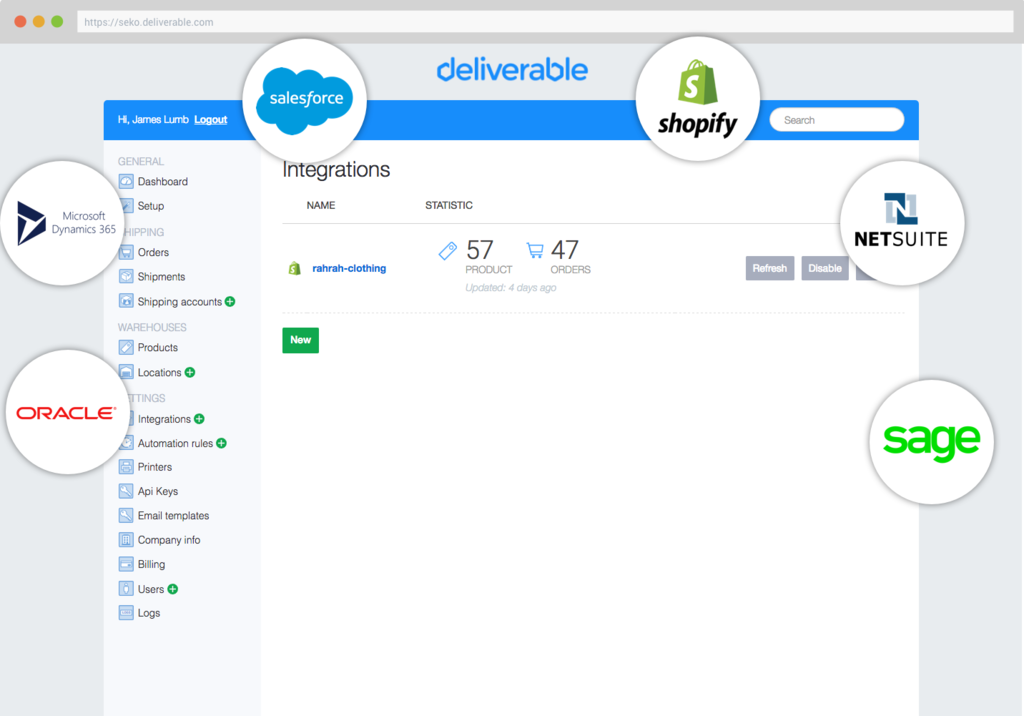Click the Products tag icon

pyautogui.click(x=126, y=347)
